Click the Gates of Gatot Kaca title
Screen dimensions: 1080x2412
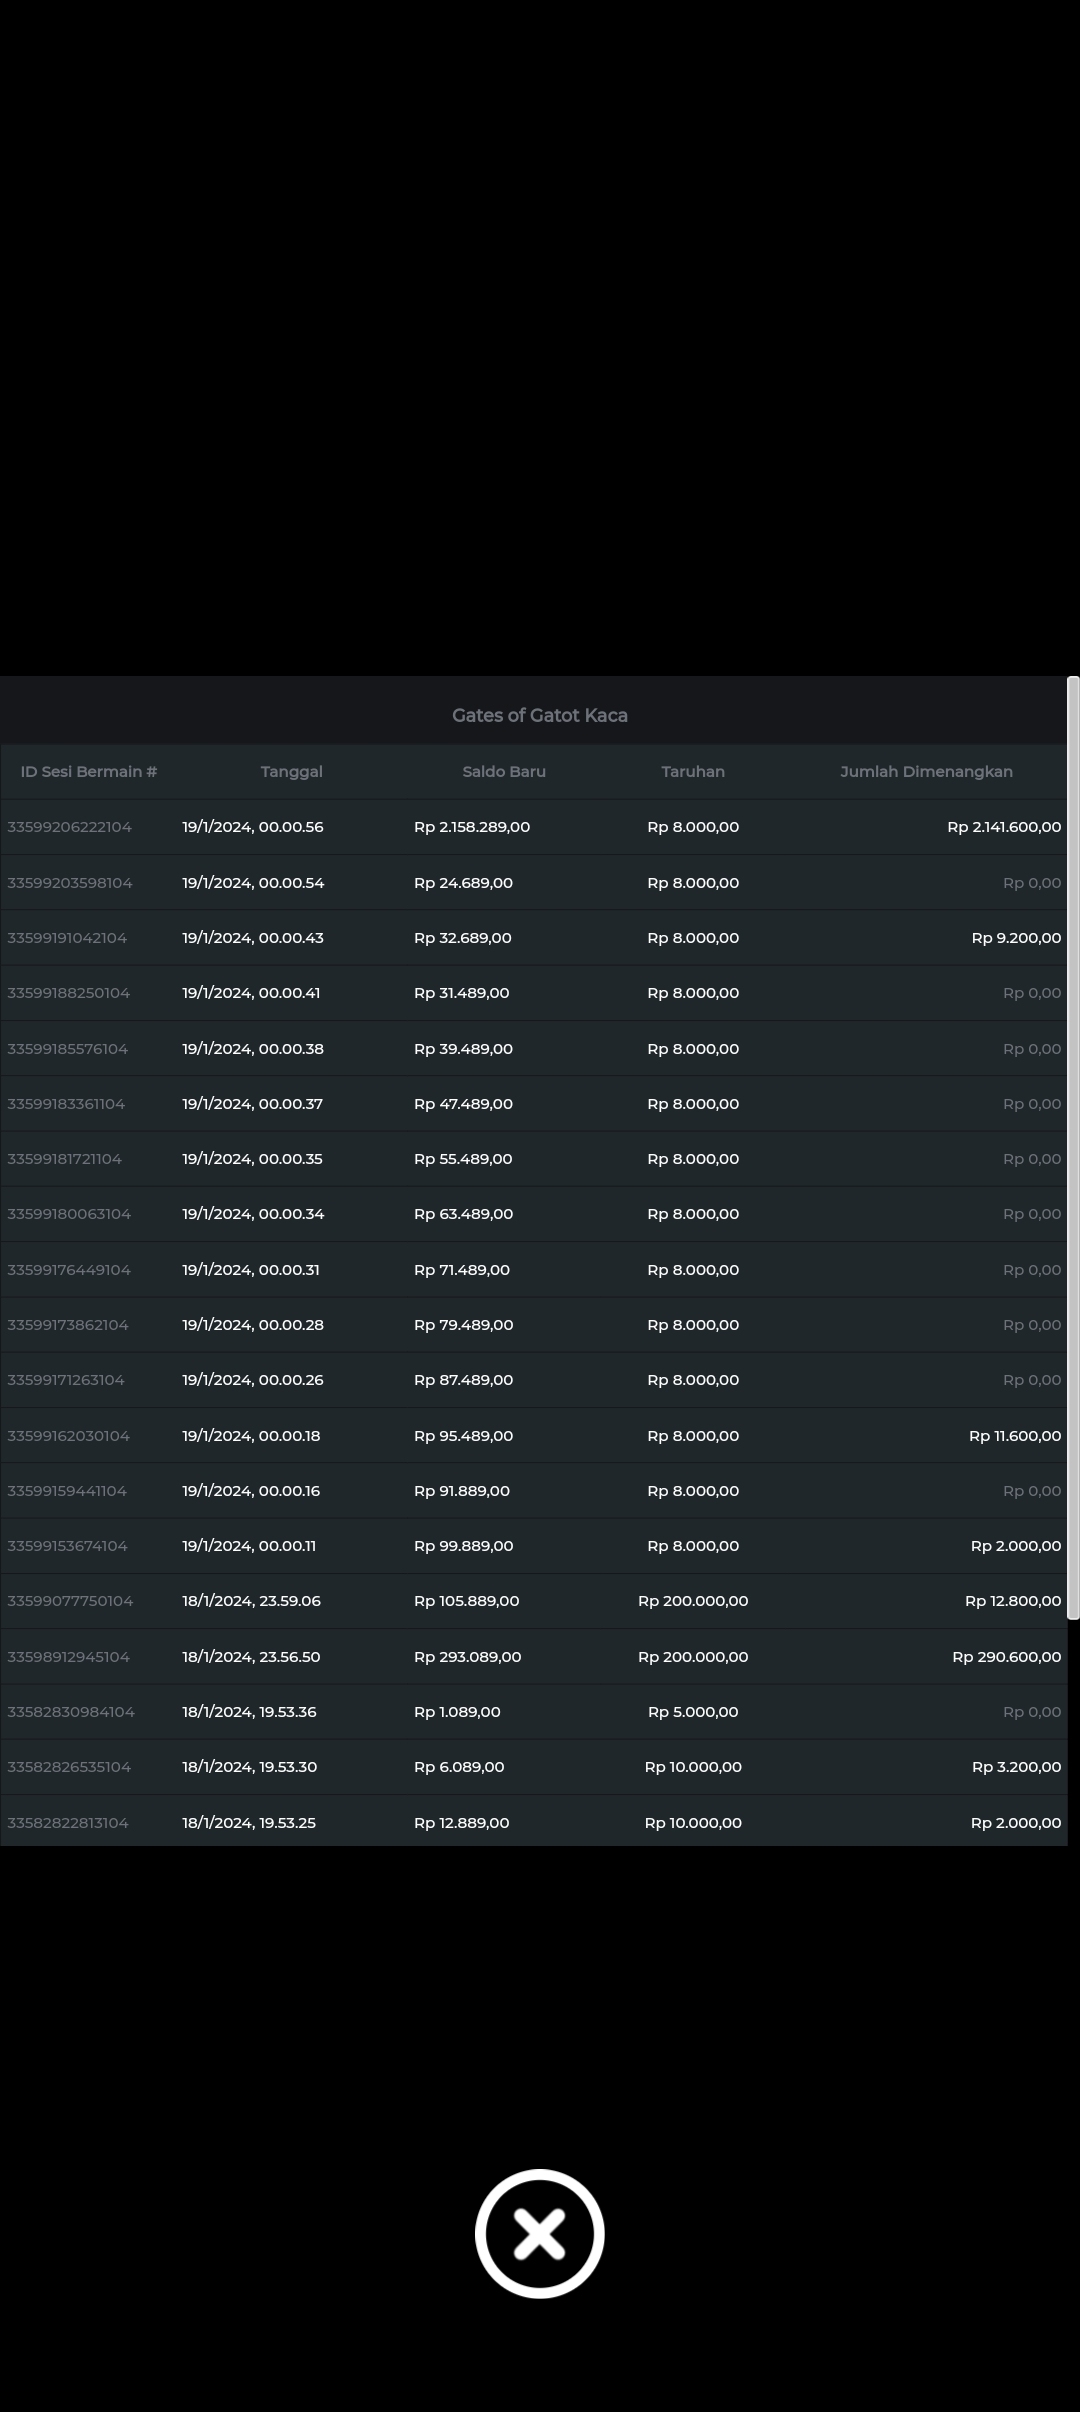pos(539,715)
